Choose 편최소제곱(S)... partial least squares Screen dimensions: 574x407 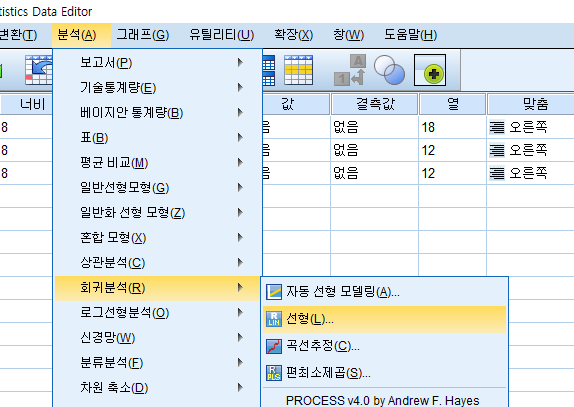[384, 373]
